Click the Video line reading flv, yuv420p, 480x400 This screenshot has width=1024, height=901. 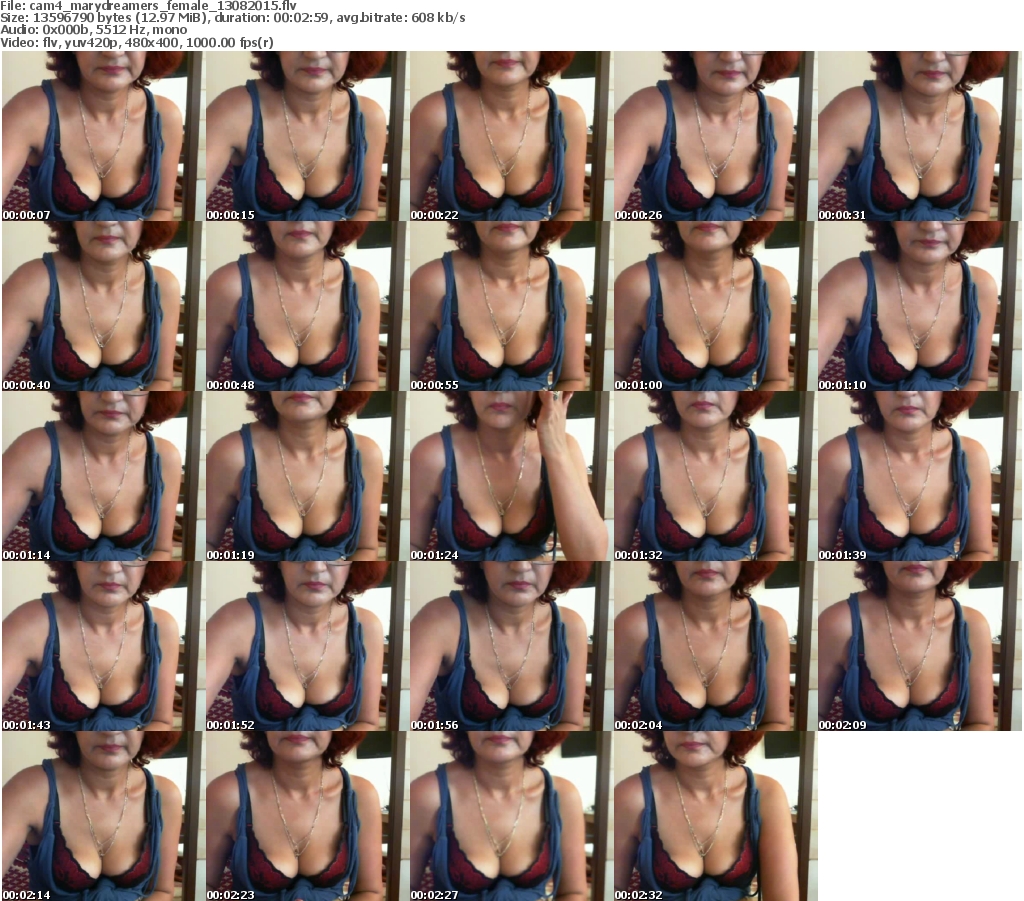[136, 42]
